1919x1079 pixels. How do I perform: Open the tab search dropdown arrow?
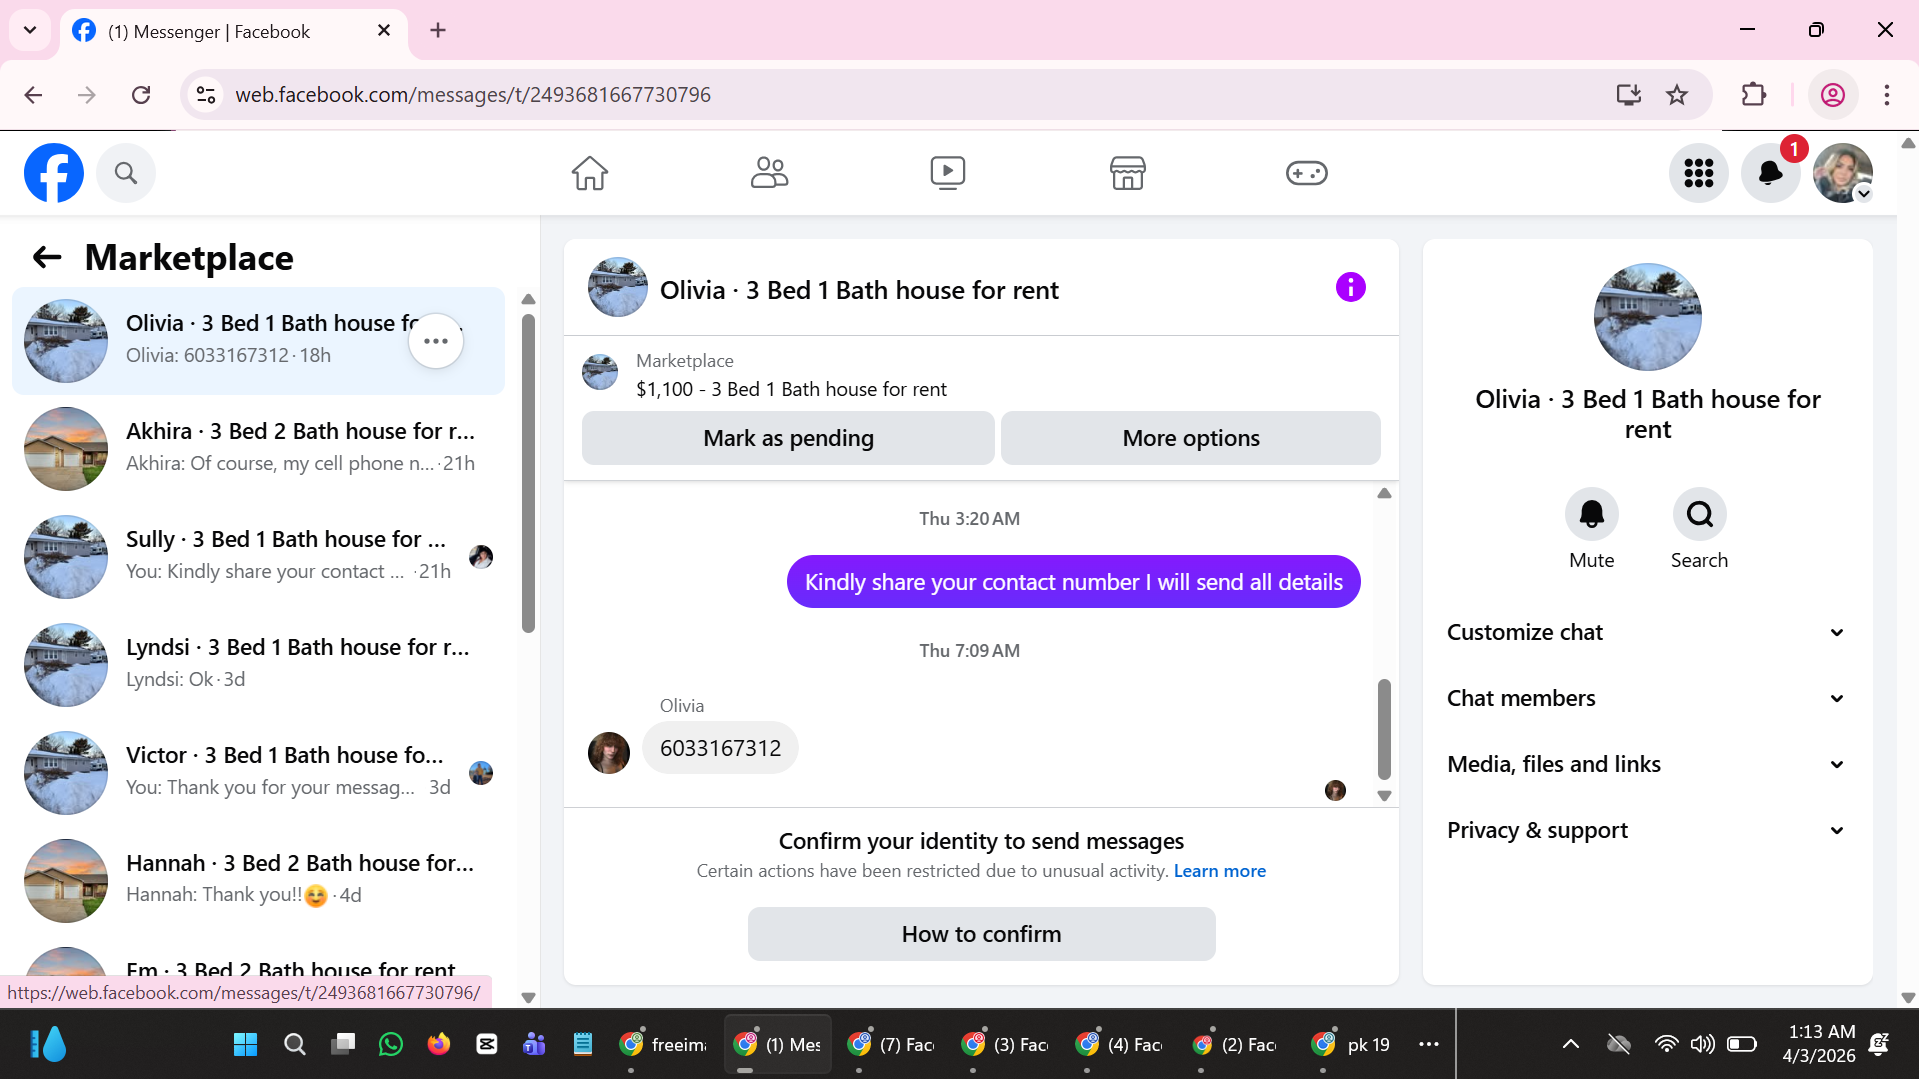point(30,30)
